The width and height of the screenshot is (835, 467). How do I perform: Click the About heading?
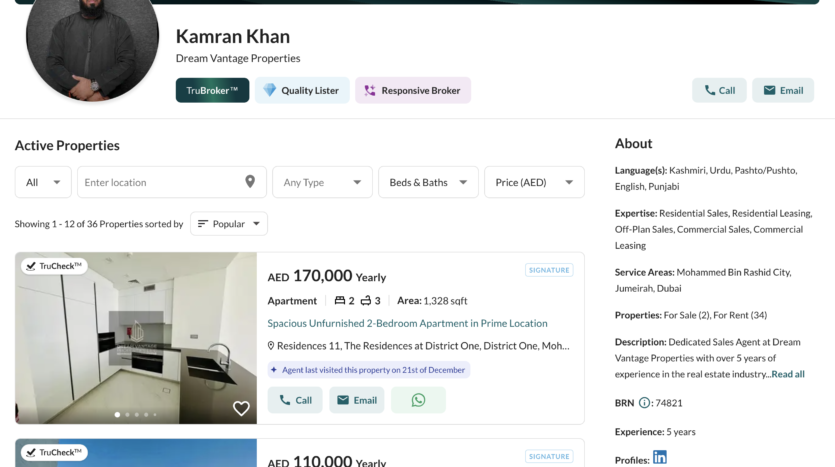coord(633,143)
